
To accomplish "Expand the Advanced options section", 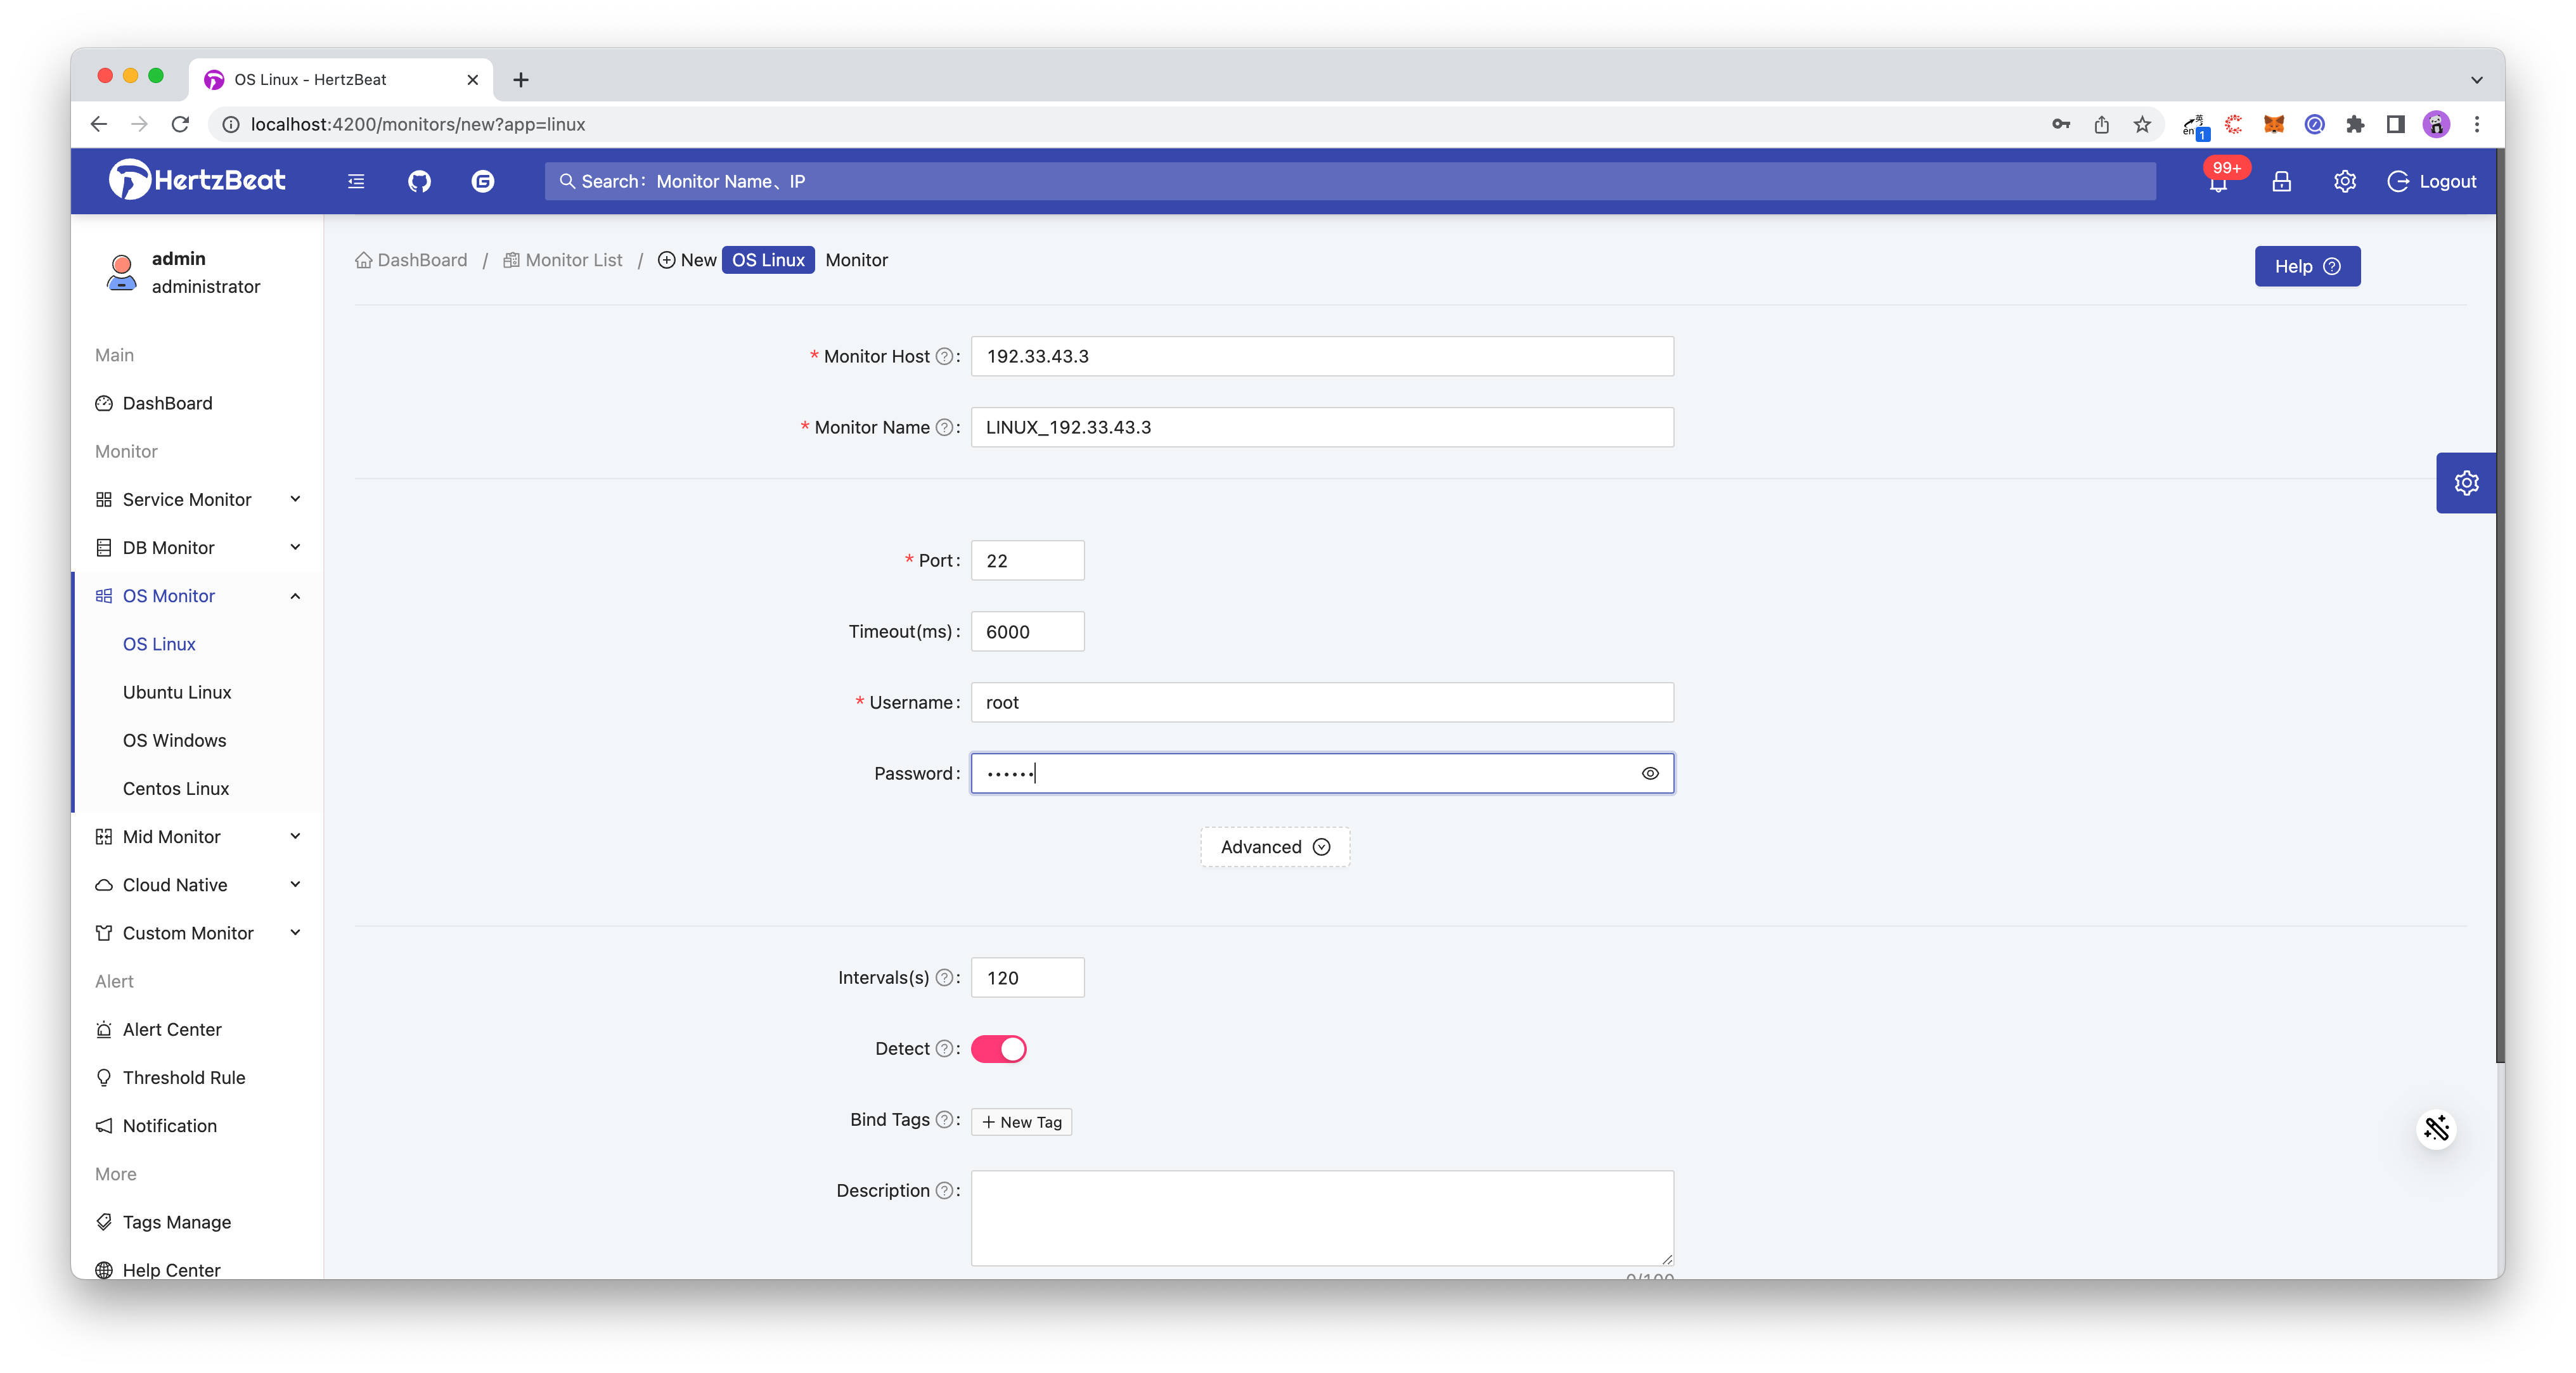I will click(x=1275, y=847).
